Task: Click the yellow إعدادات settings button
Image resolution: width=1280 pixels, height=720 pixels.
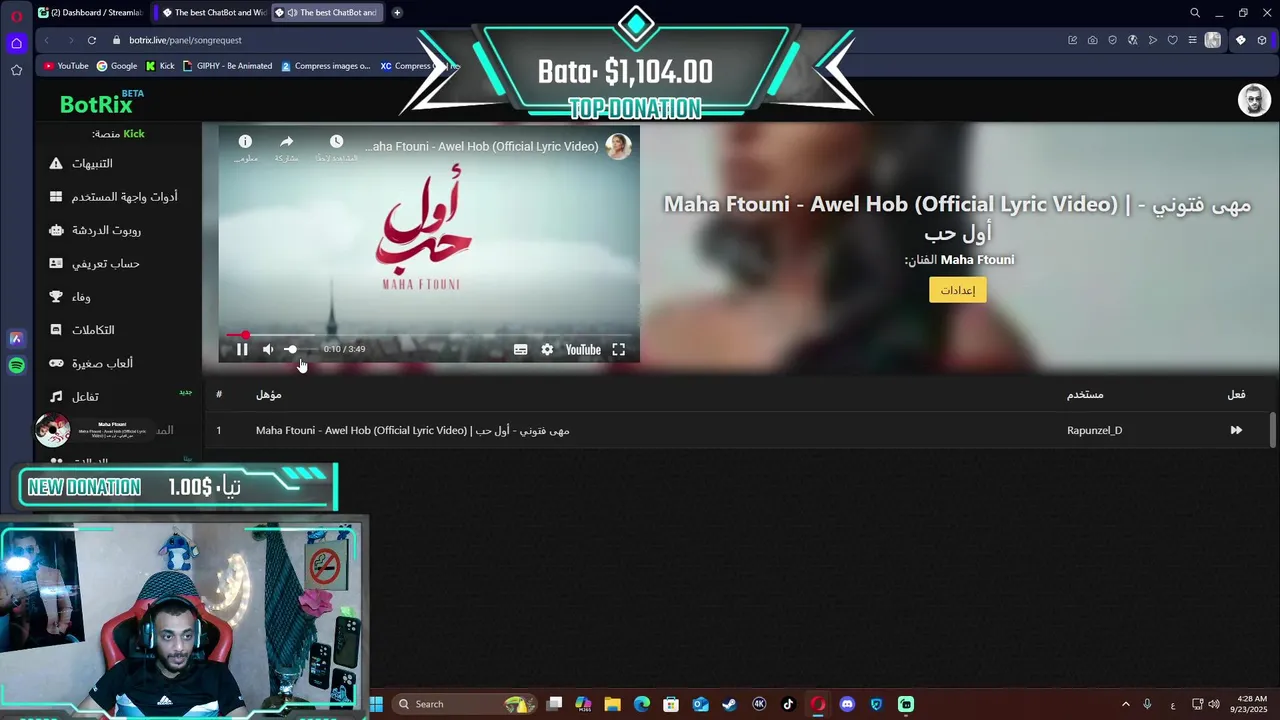Action: coord(957,290)
